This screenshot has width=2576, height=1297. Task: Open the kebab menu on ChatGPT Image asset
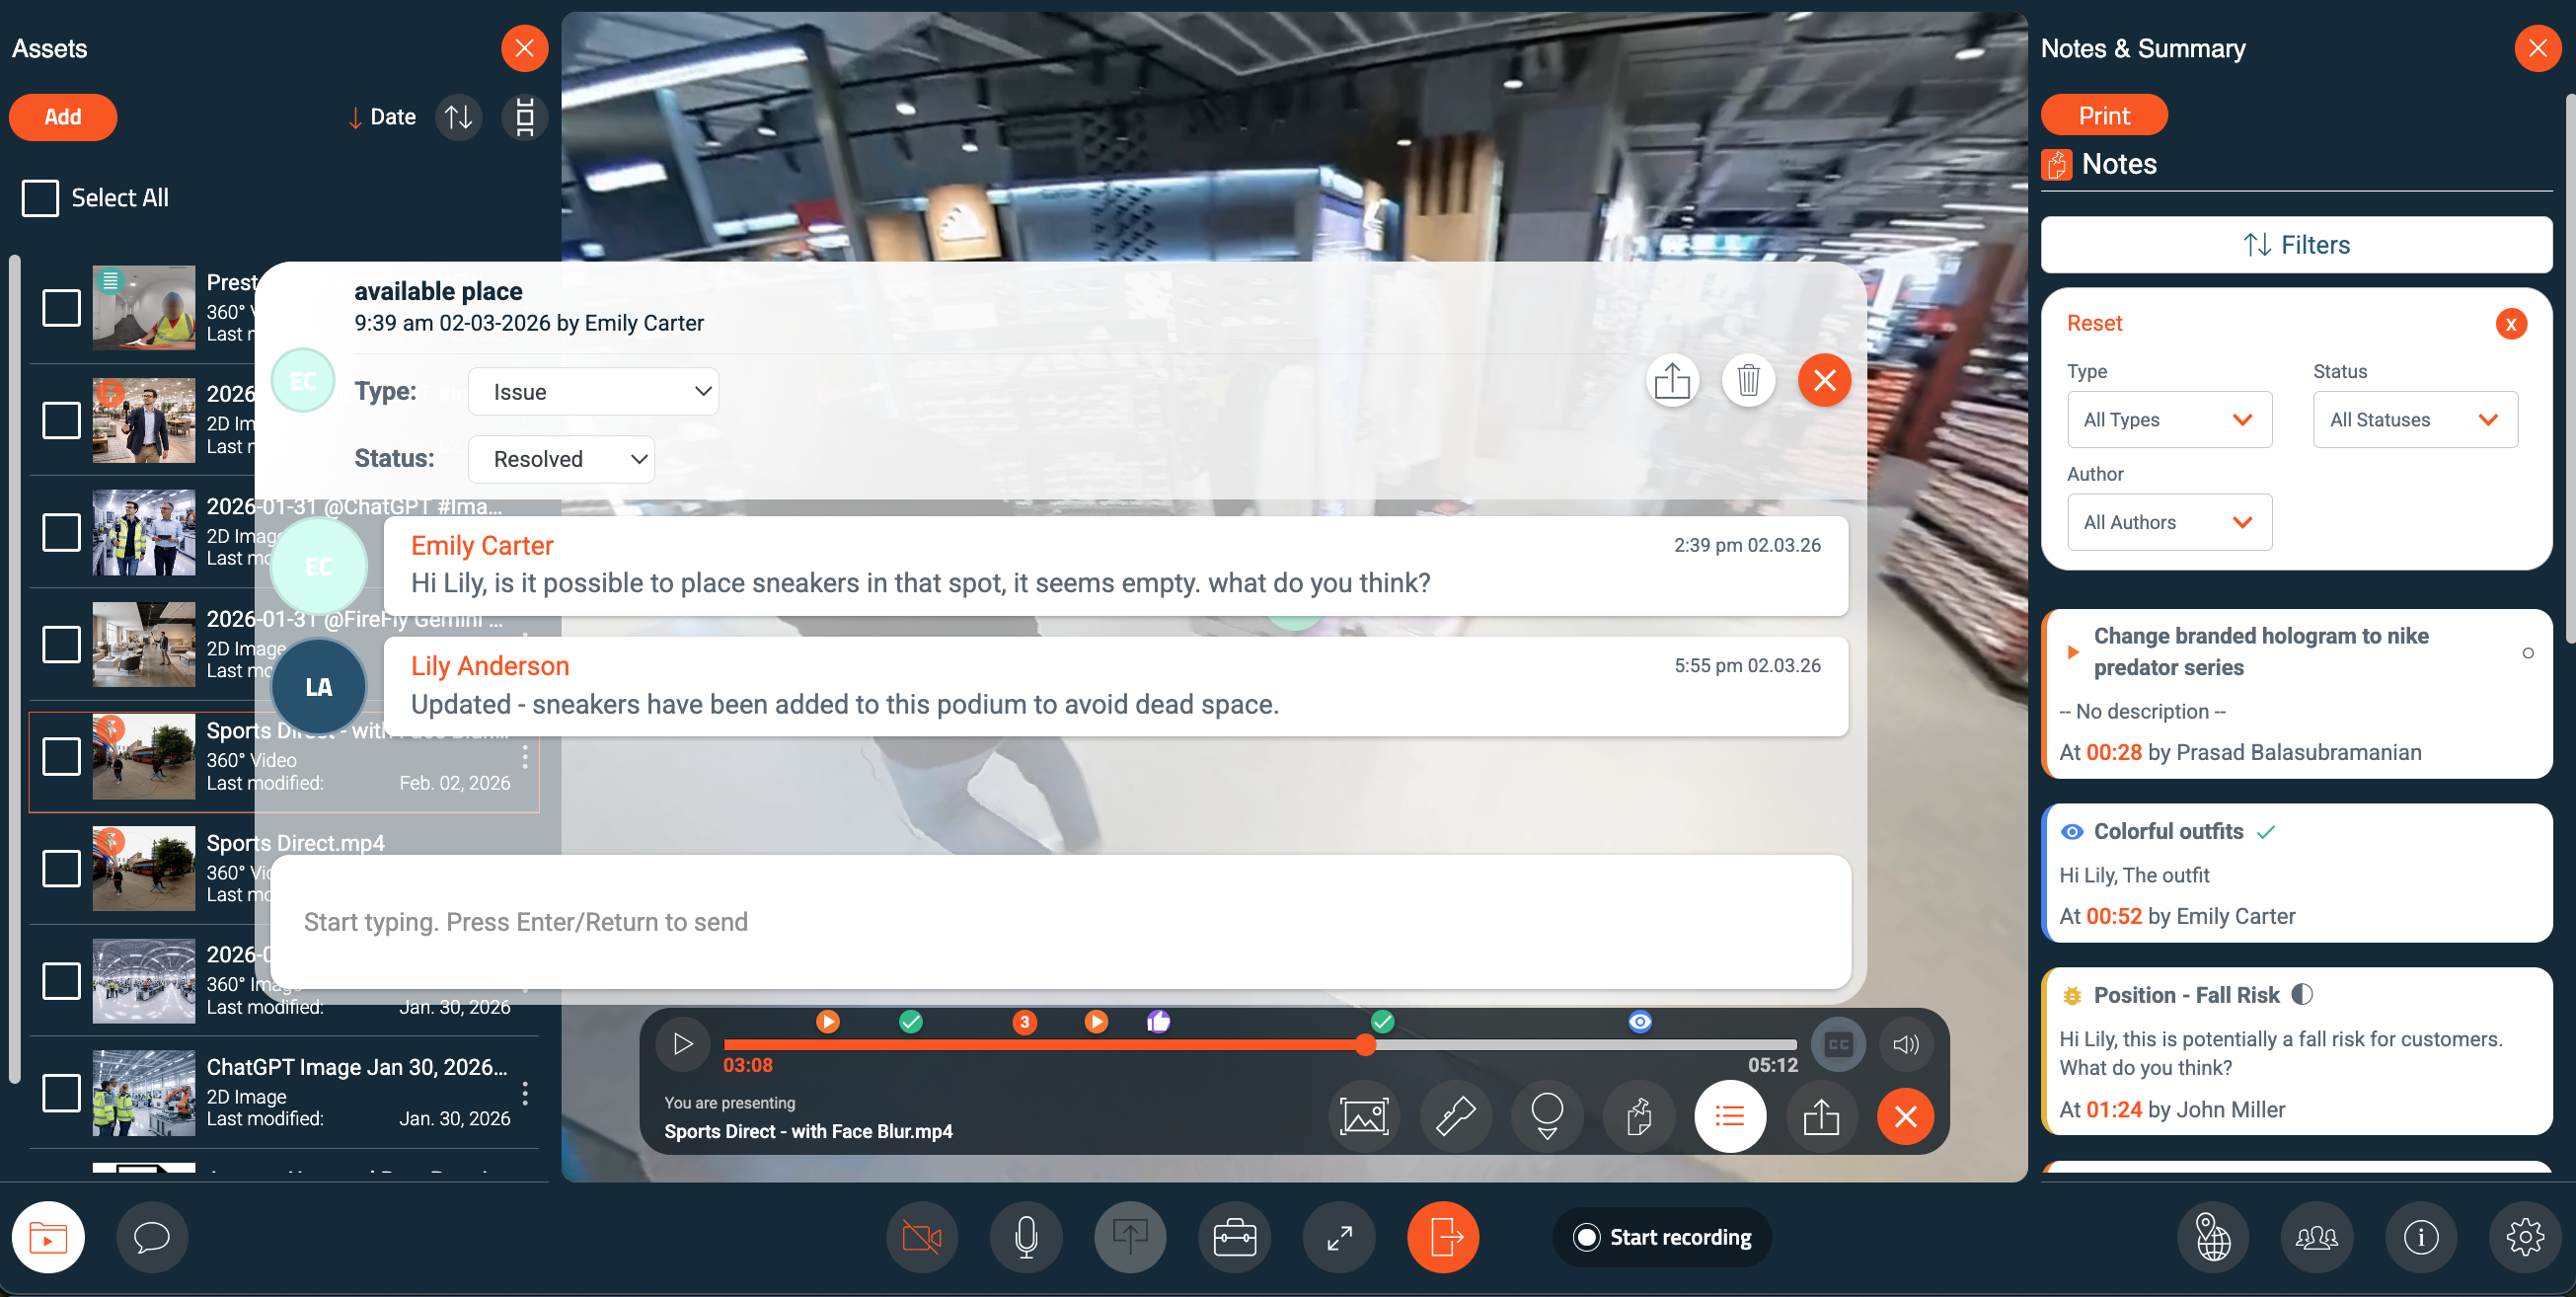(527, 1094)
